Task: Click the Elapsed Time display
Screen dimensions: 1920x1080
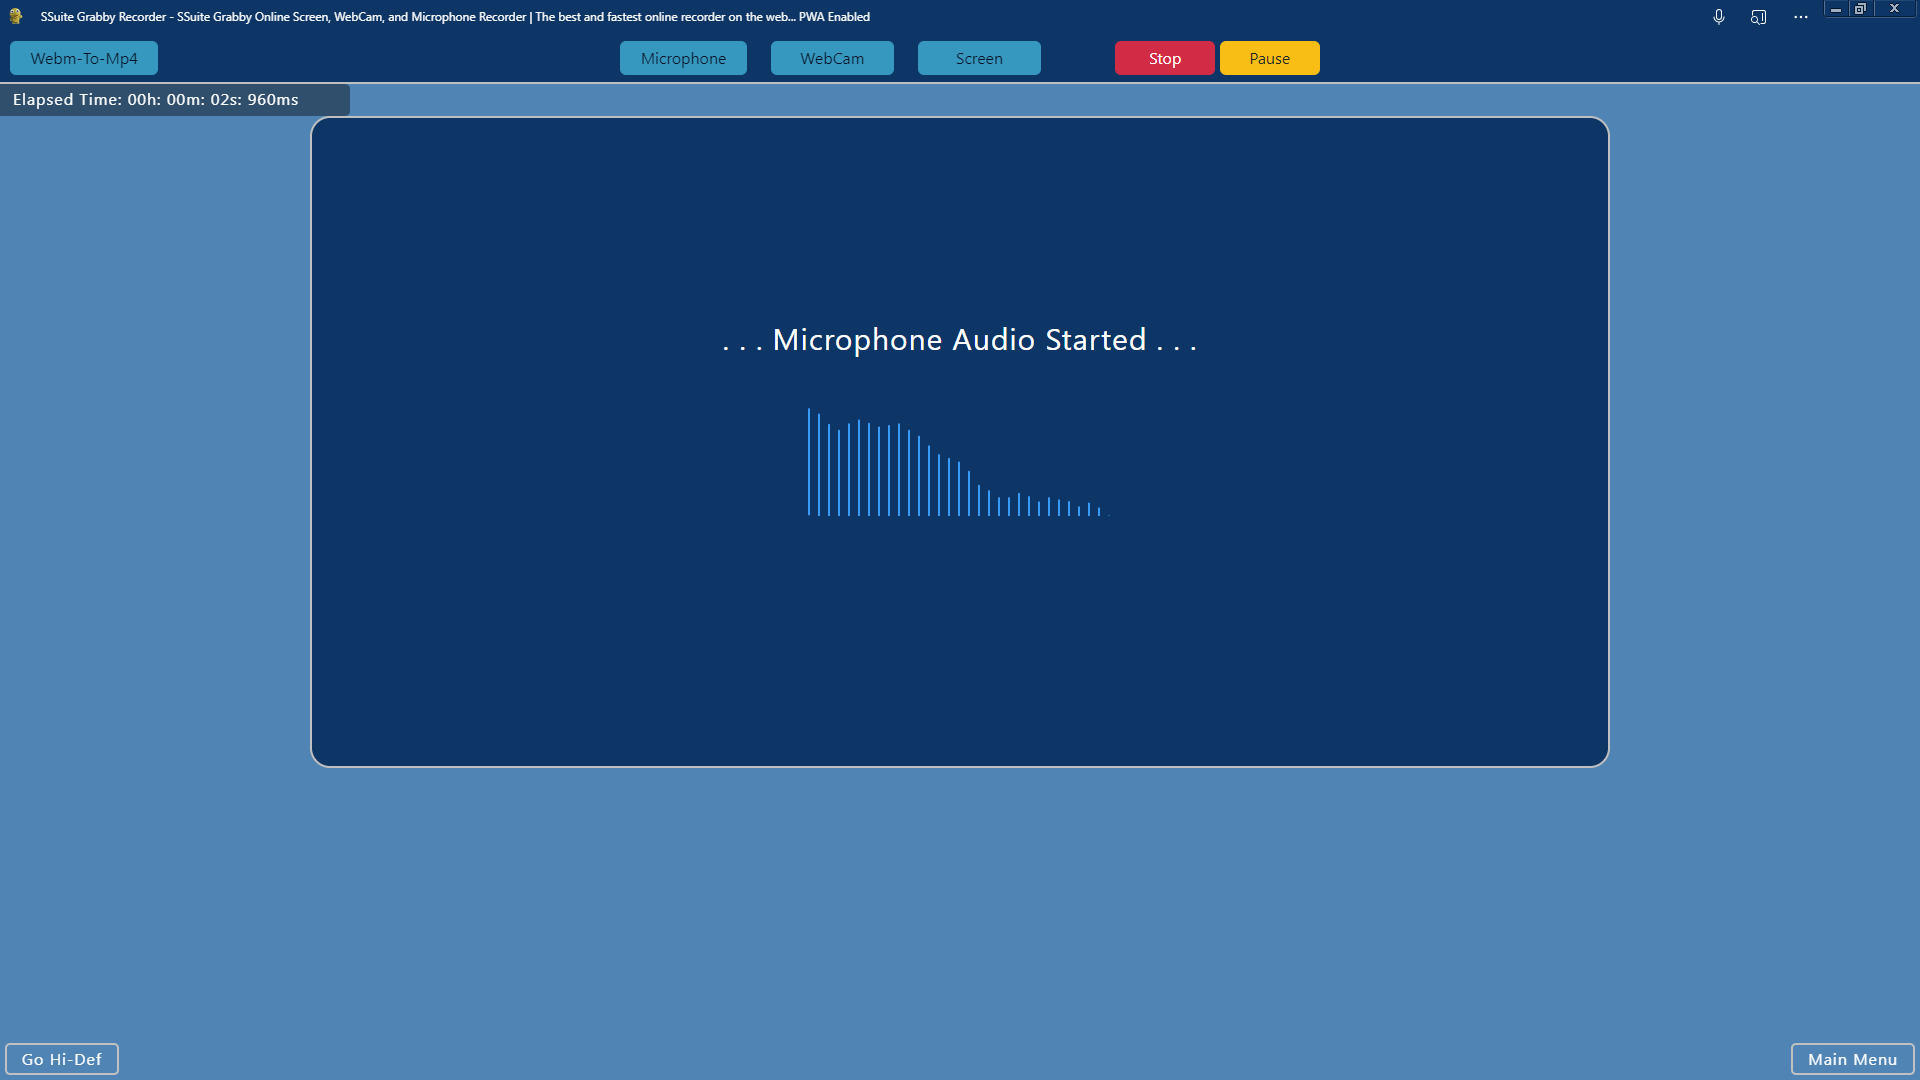Action: 156,100
